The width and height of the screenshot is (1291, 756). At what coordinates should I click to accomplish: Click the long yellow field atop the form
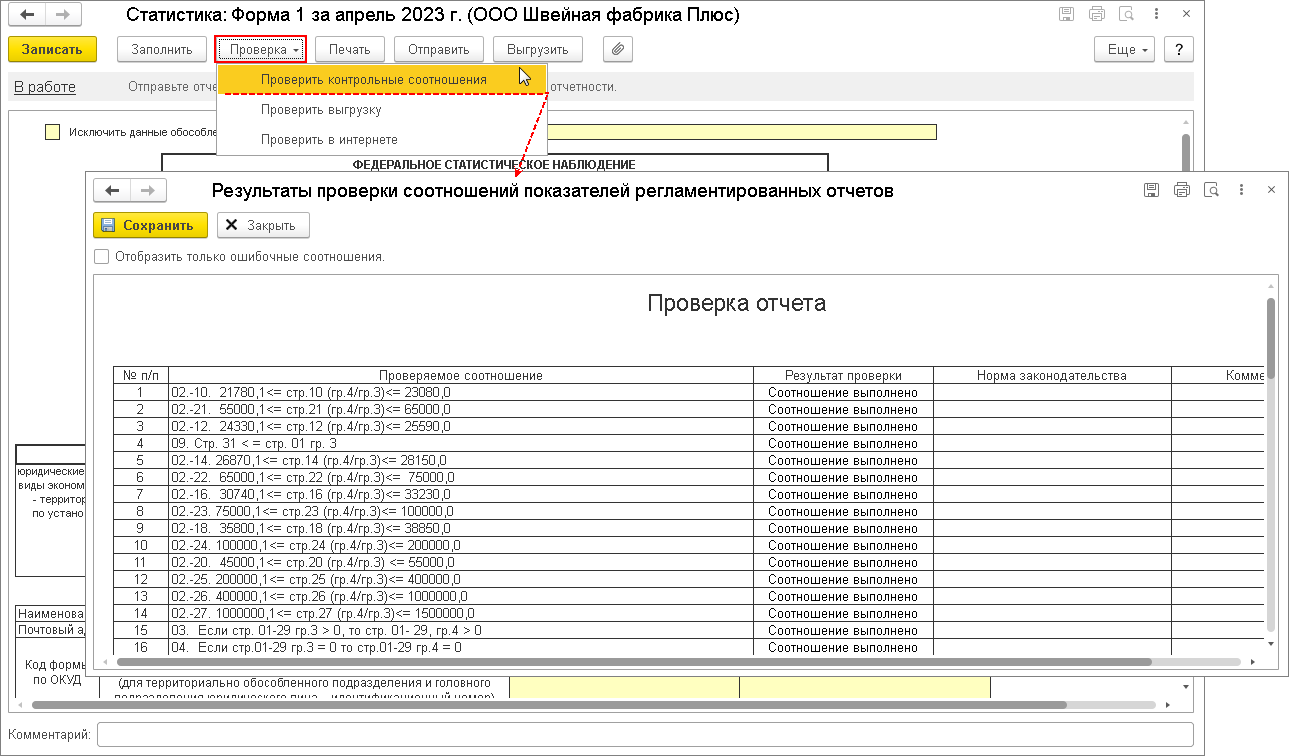point(742,132)
